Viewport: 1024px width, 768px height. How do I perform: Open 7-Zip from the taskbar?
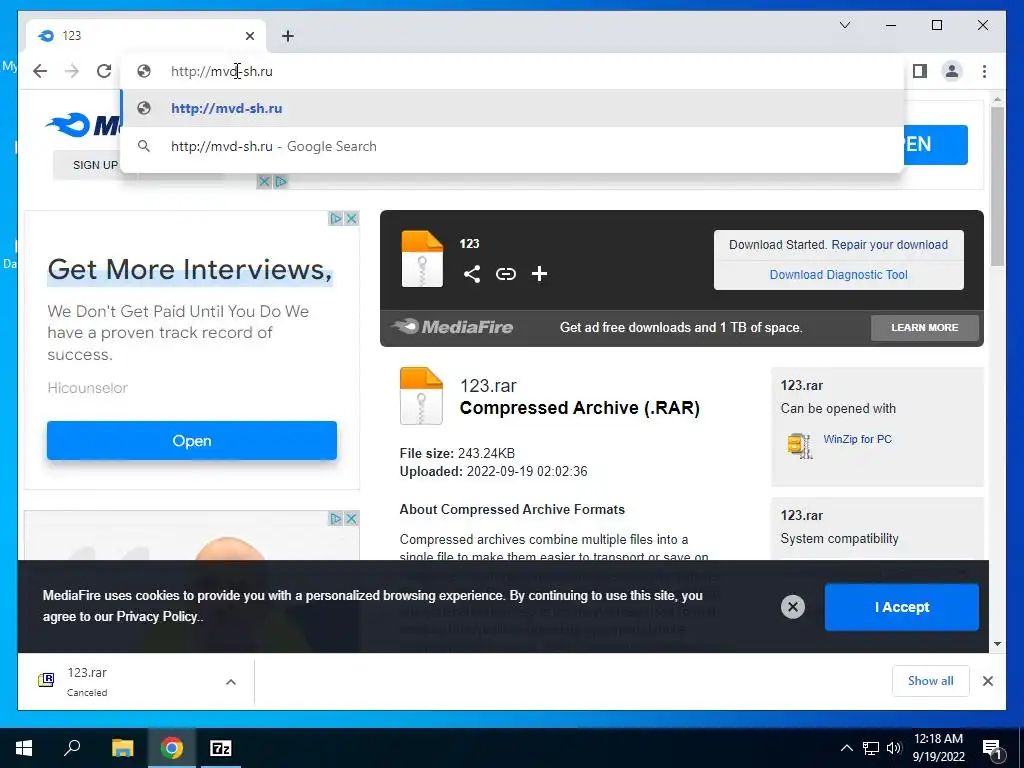[x=221, y=748]
